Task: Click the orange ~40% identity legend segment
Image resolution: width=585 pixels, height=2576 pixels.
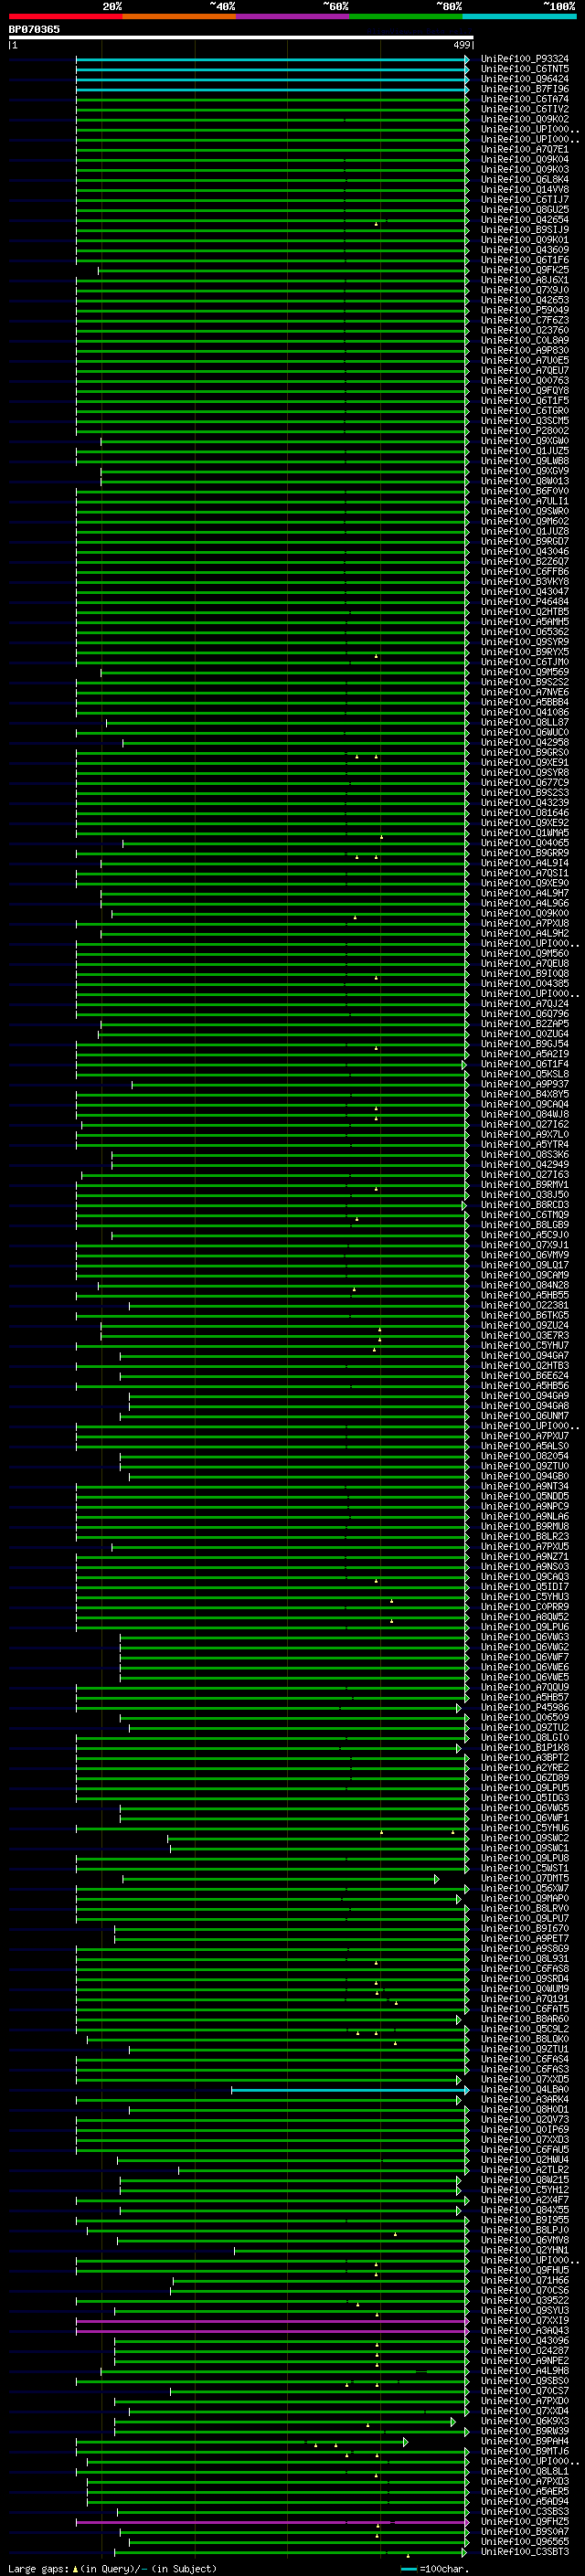Action: point(179,17)
